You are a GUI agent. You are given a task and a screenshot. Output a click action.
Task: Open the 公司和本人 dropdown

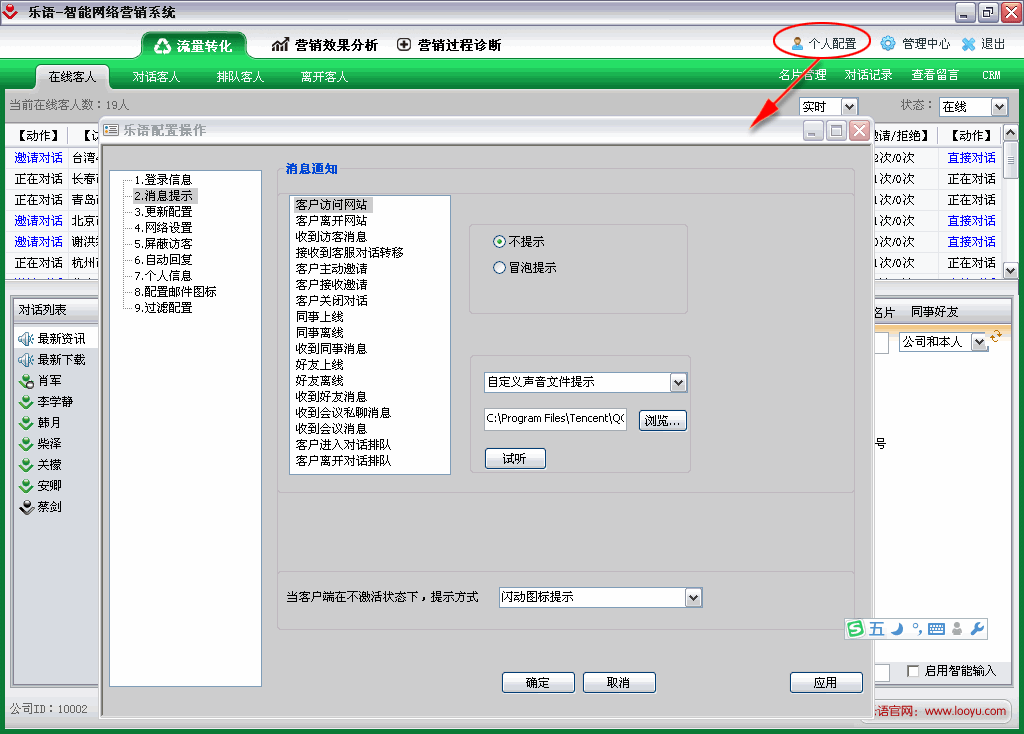pos(978,342)
